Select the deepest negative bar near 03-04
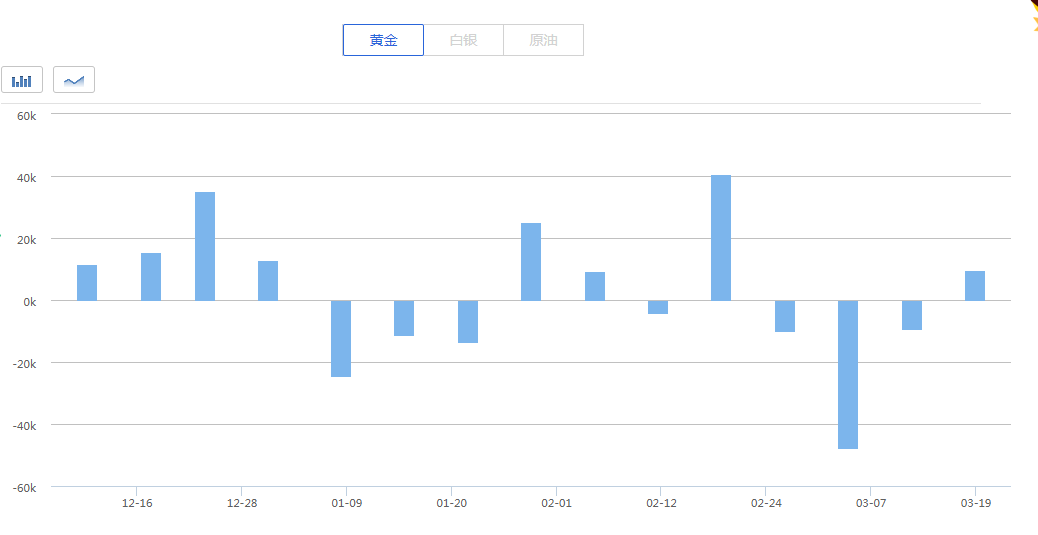Viewport: 1038px width, 535px height. tap(848, 375)
